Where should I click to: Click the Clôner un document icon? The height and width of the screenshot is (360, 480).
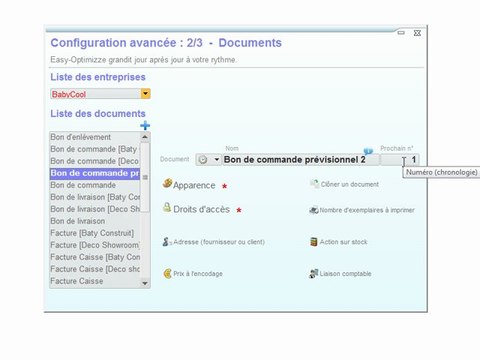pyautogui.click(x=314, y=184)
